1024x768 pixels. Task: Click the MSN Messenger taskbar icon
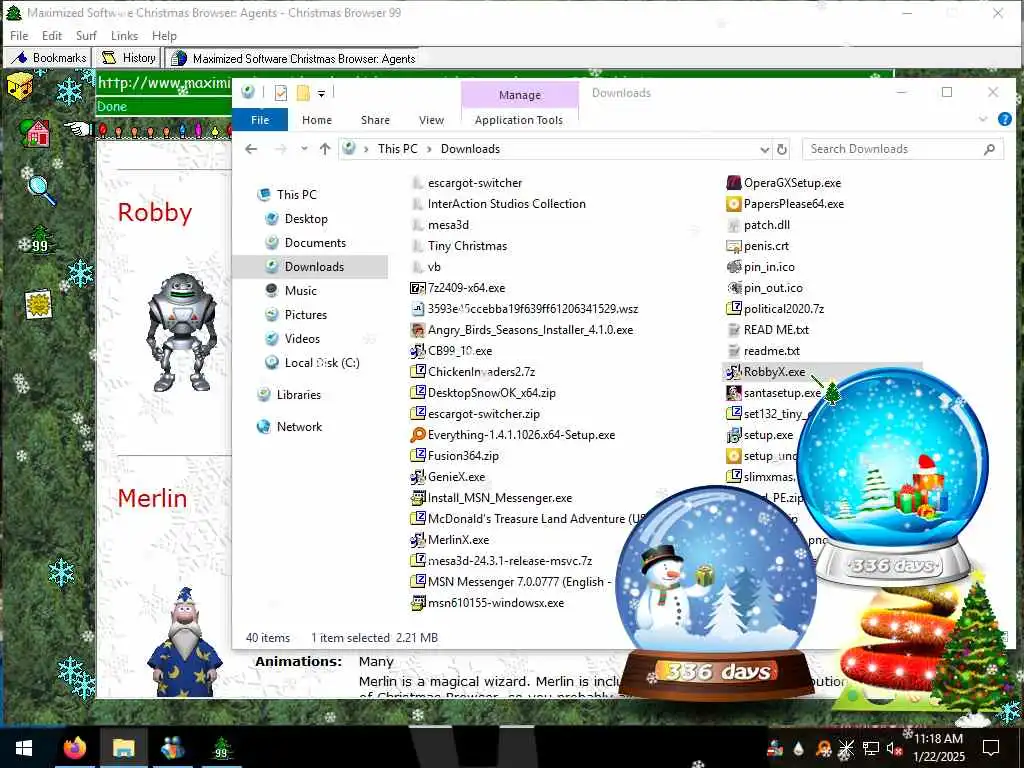coord(172,748)
